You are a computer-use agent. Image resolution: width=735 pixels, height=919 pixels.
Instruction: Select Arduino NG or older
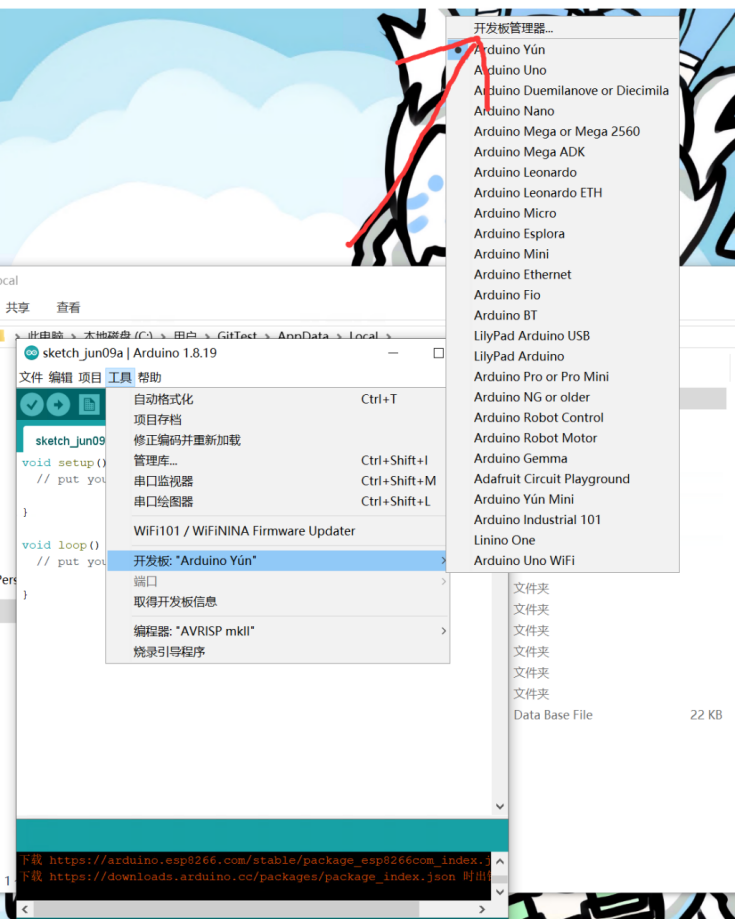[x=563, y=397]
